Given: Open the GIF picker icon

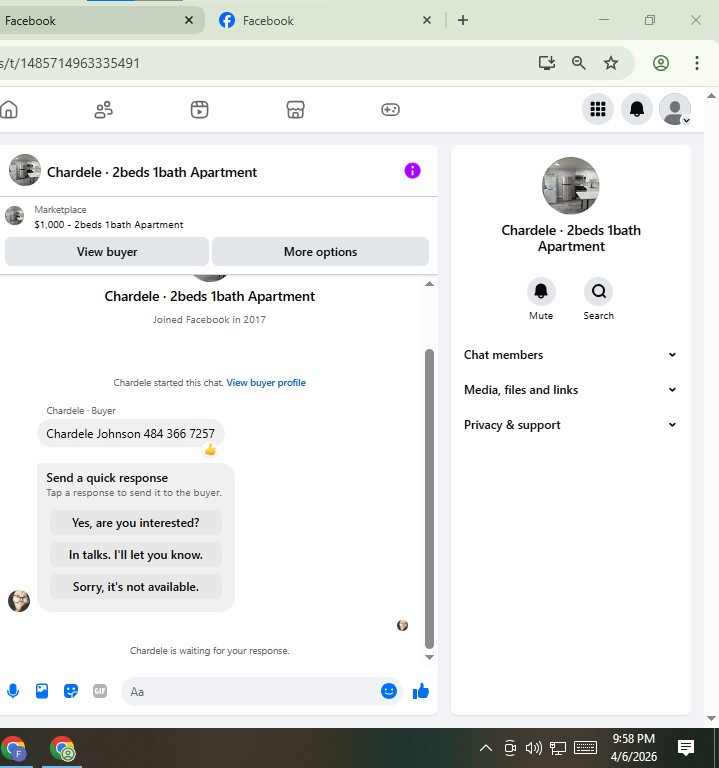Looking at the screenshot, I should (100, 691).
